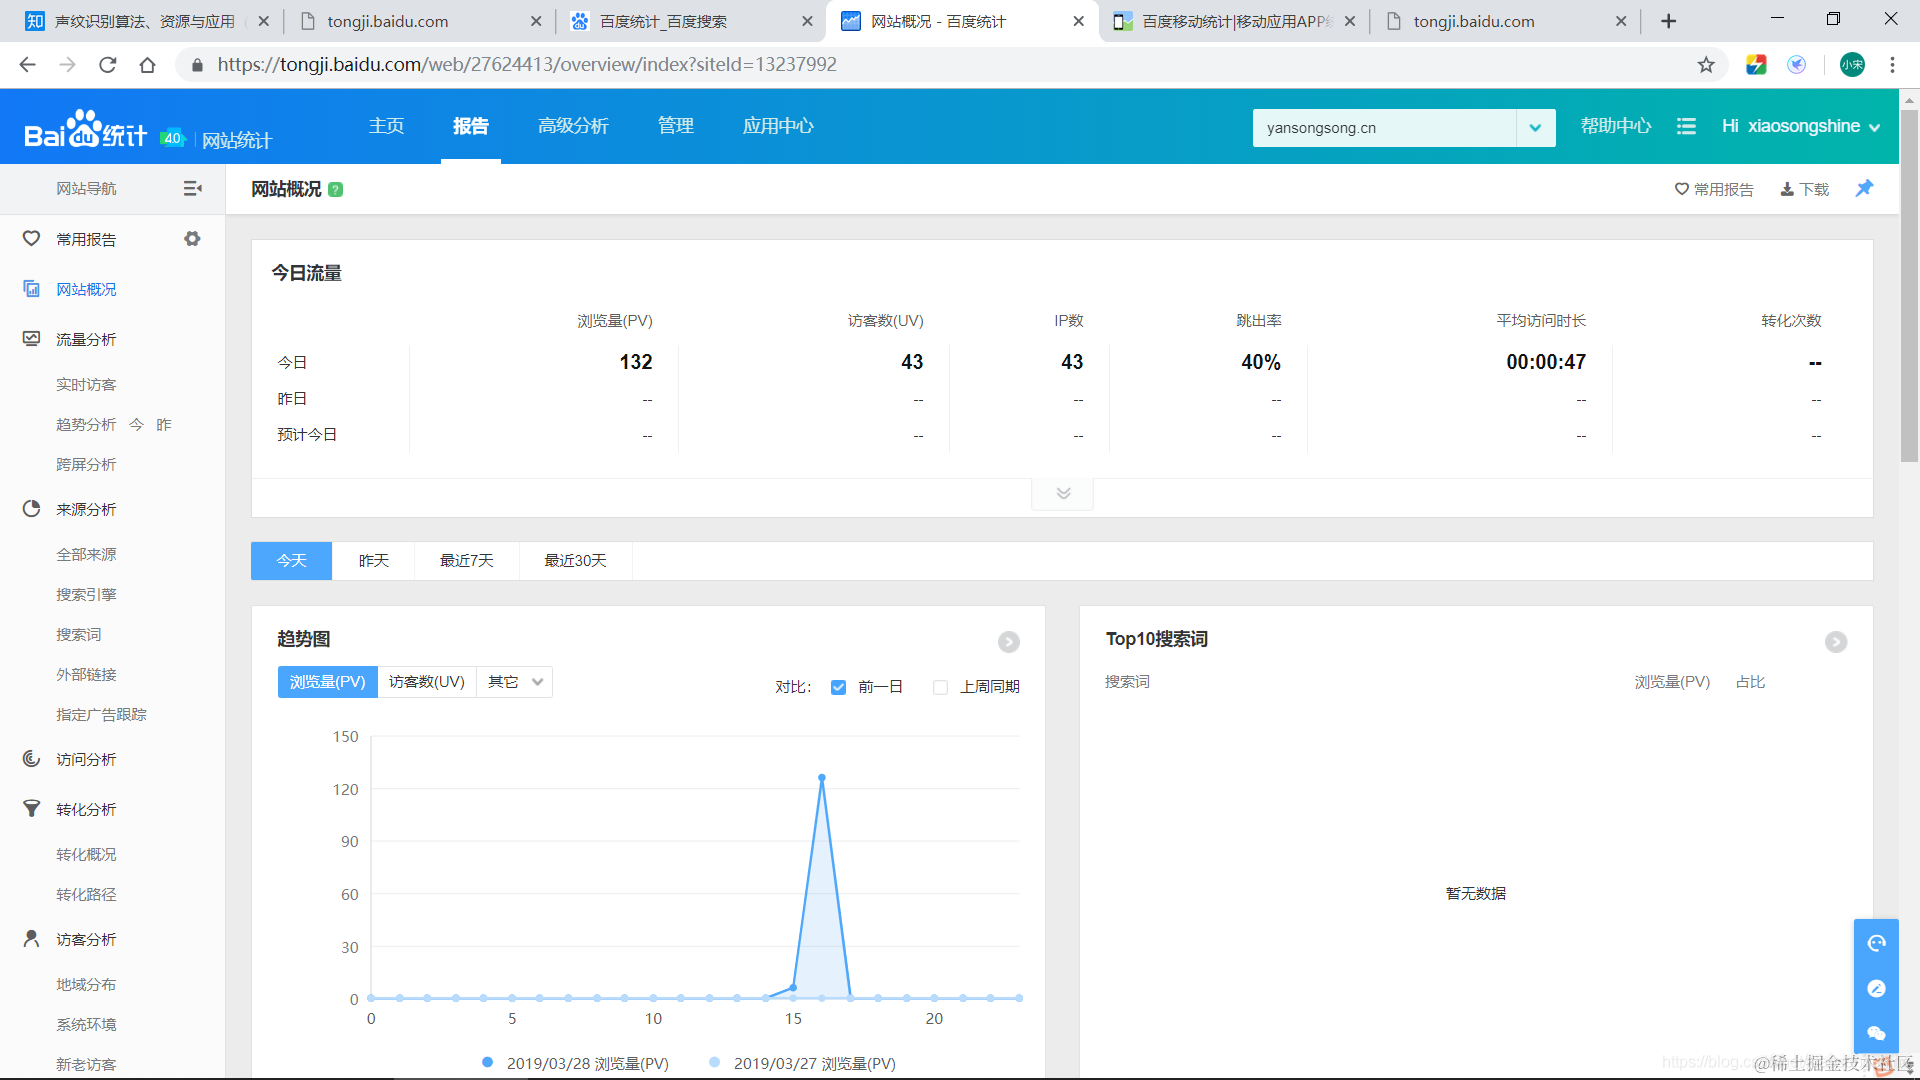Uncheck the 前一日 comparison checkbox
1920x1080 pixels.
pyautogui.click(x=838, y=687)
